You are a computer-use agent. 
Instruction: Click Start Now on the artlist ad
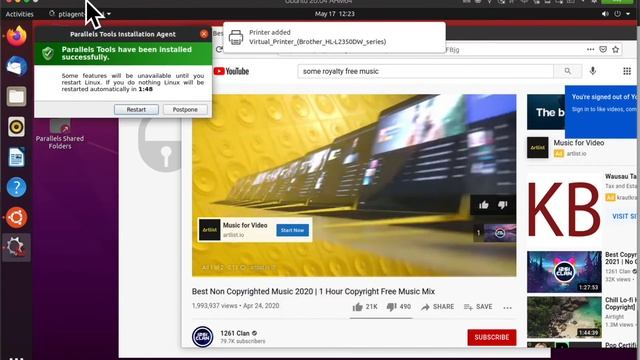(x=292, y=230)
